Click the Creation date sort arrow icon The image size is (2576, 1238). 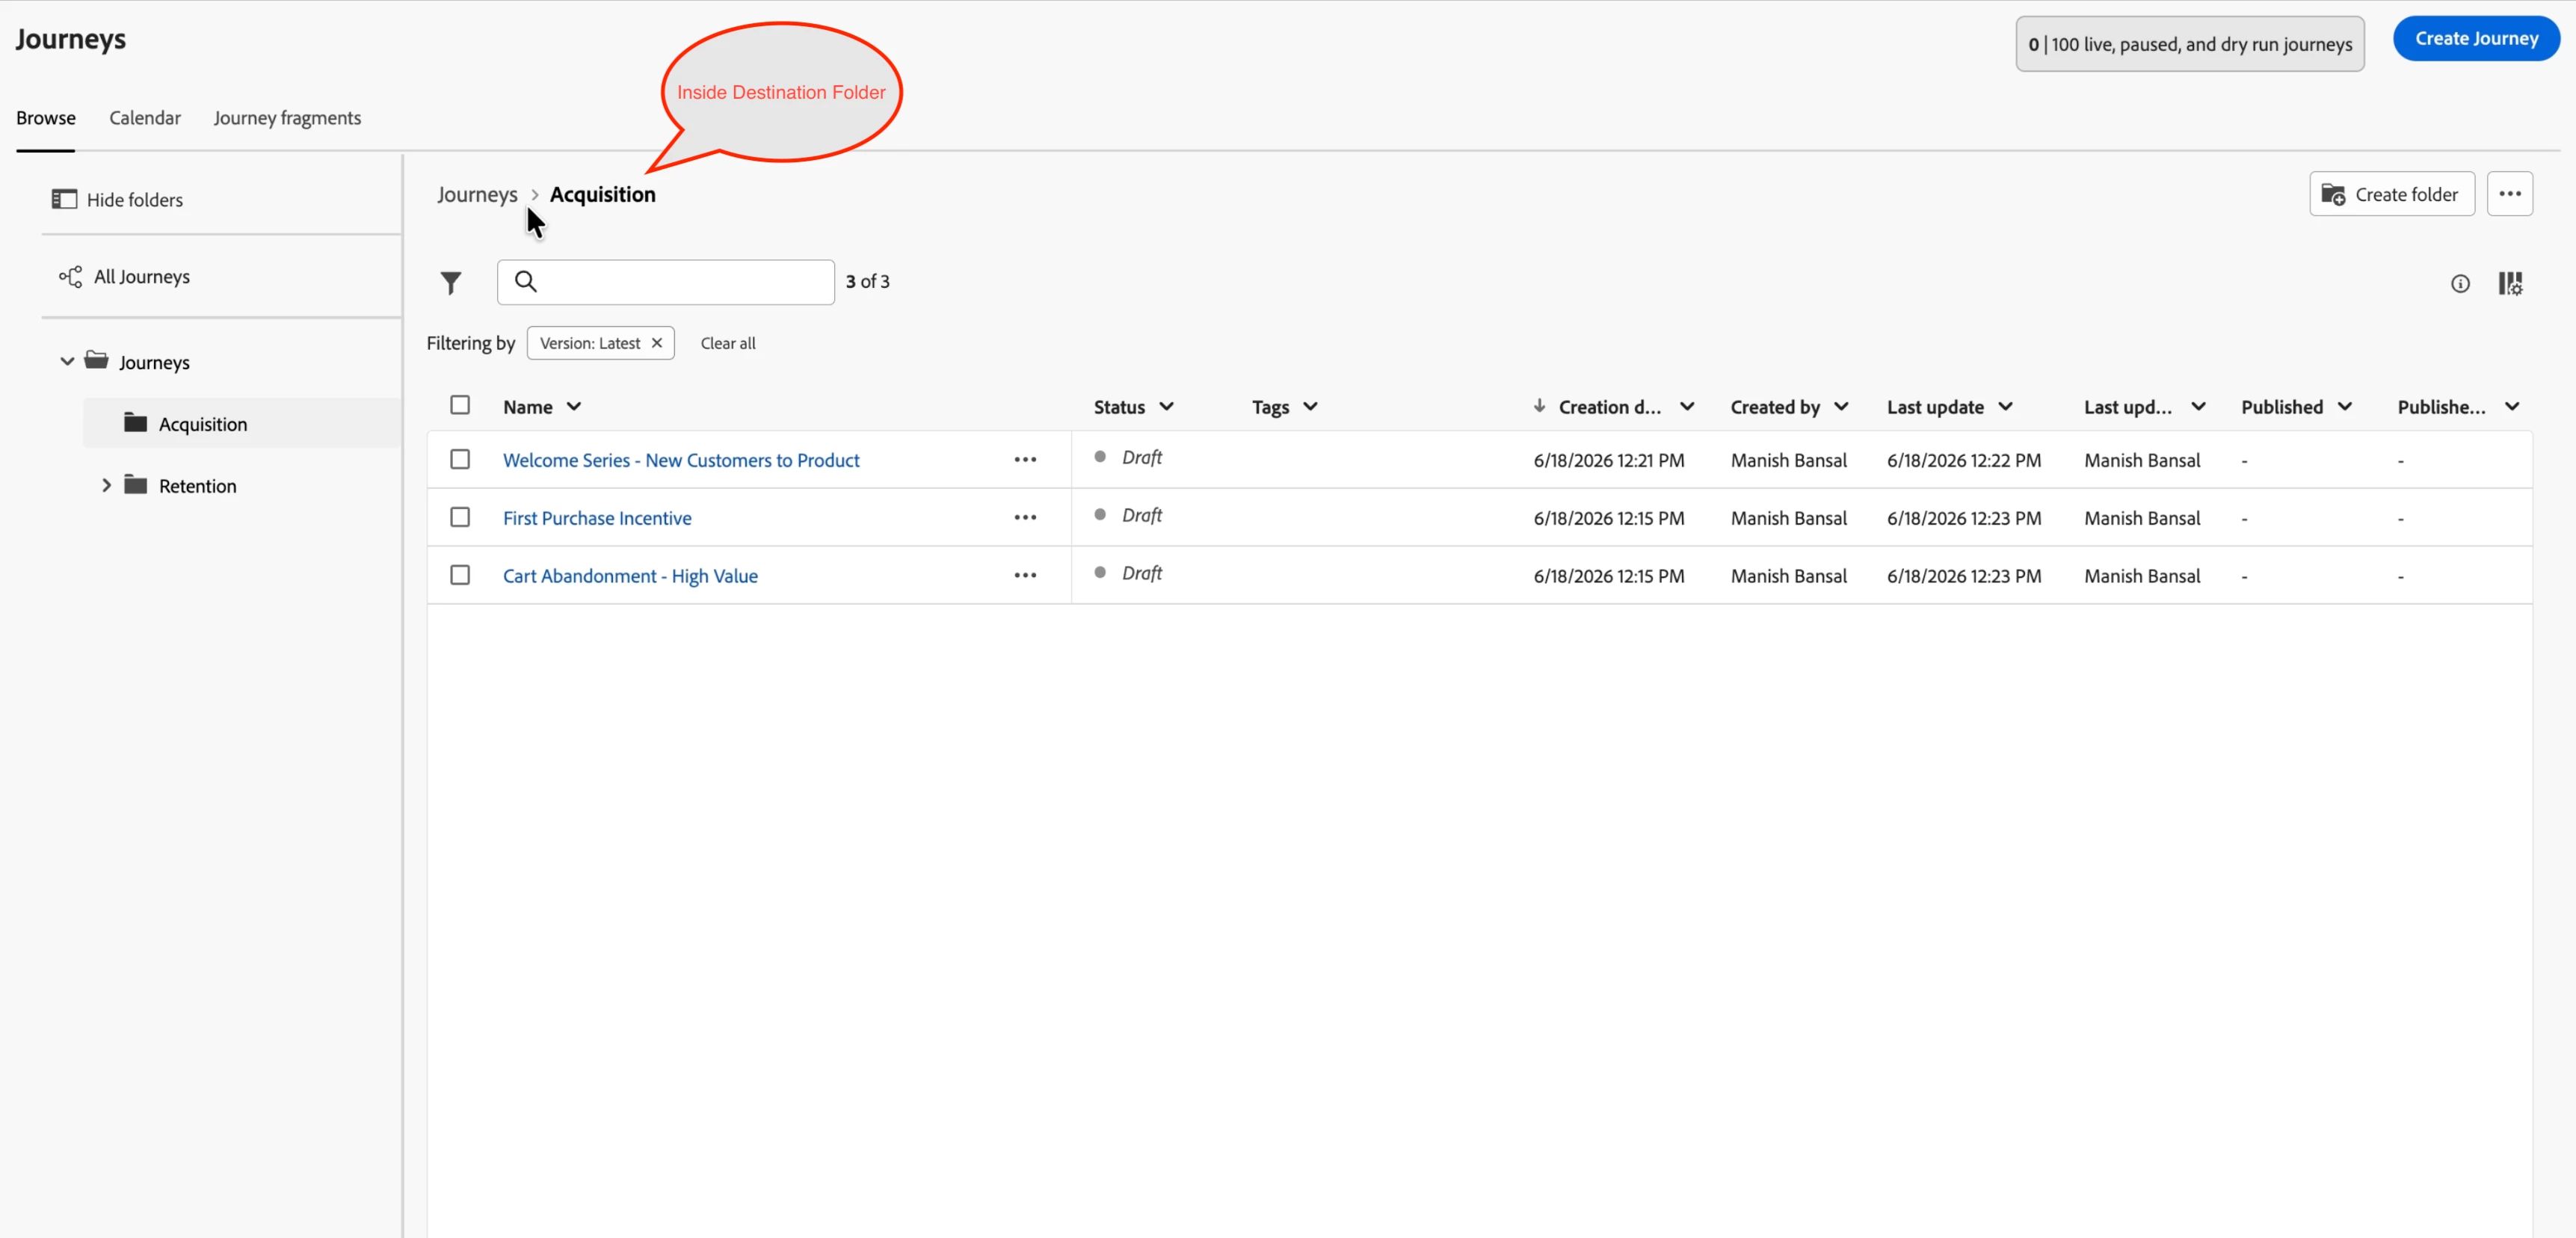(1539, 405)
